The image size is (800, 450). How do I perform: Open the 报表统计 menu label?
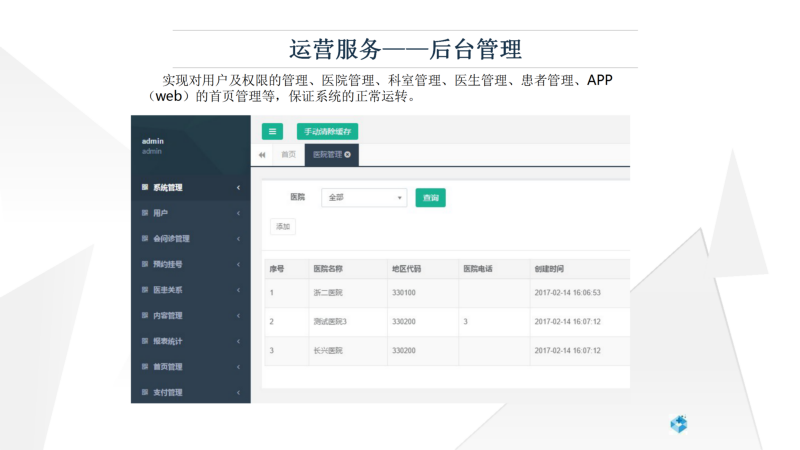[168, 341]
